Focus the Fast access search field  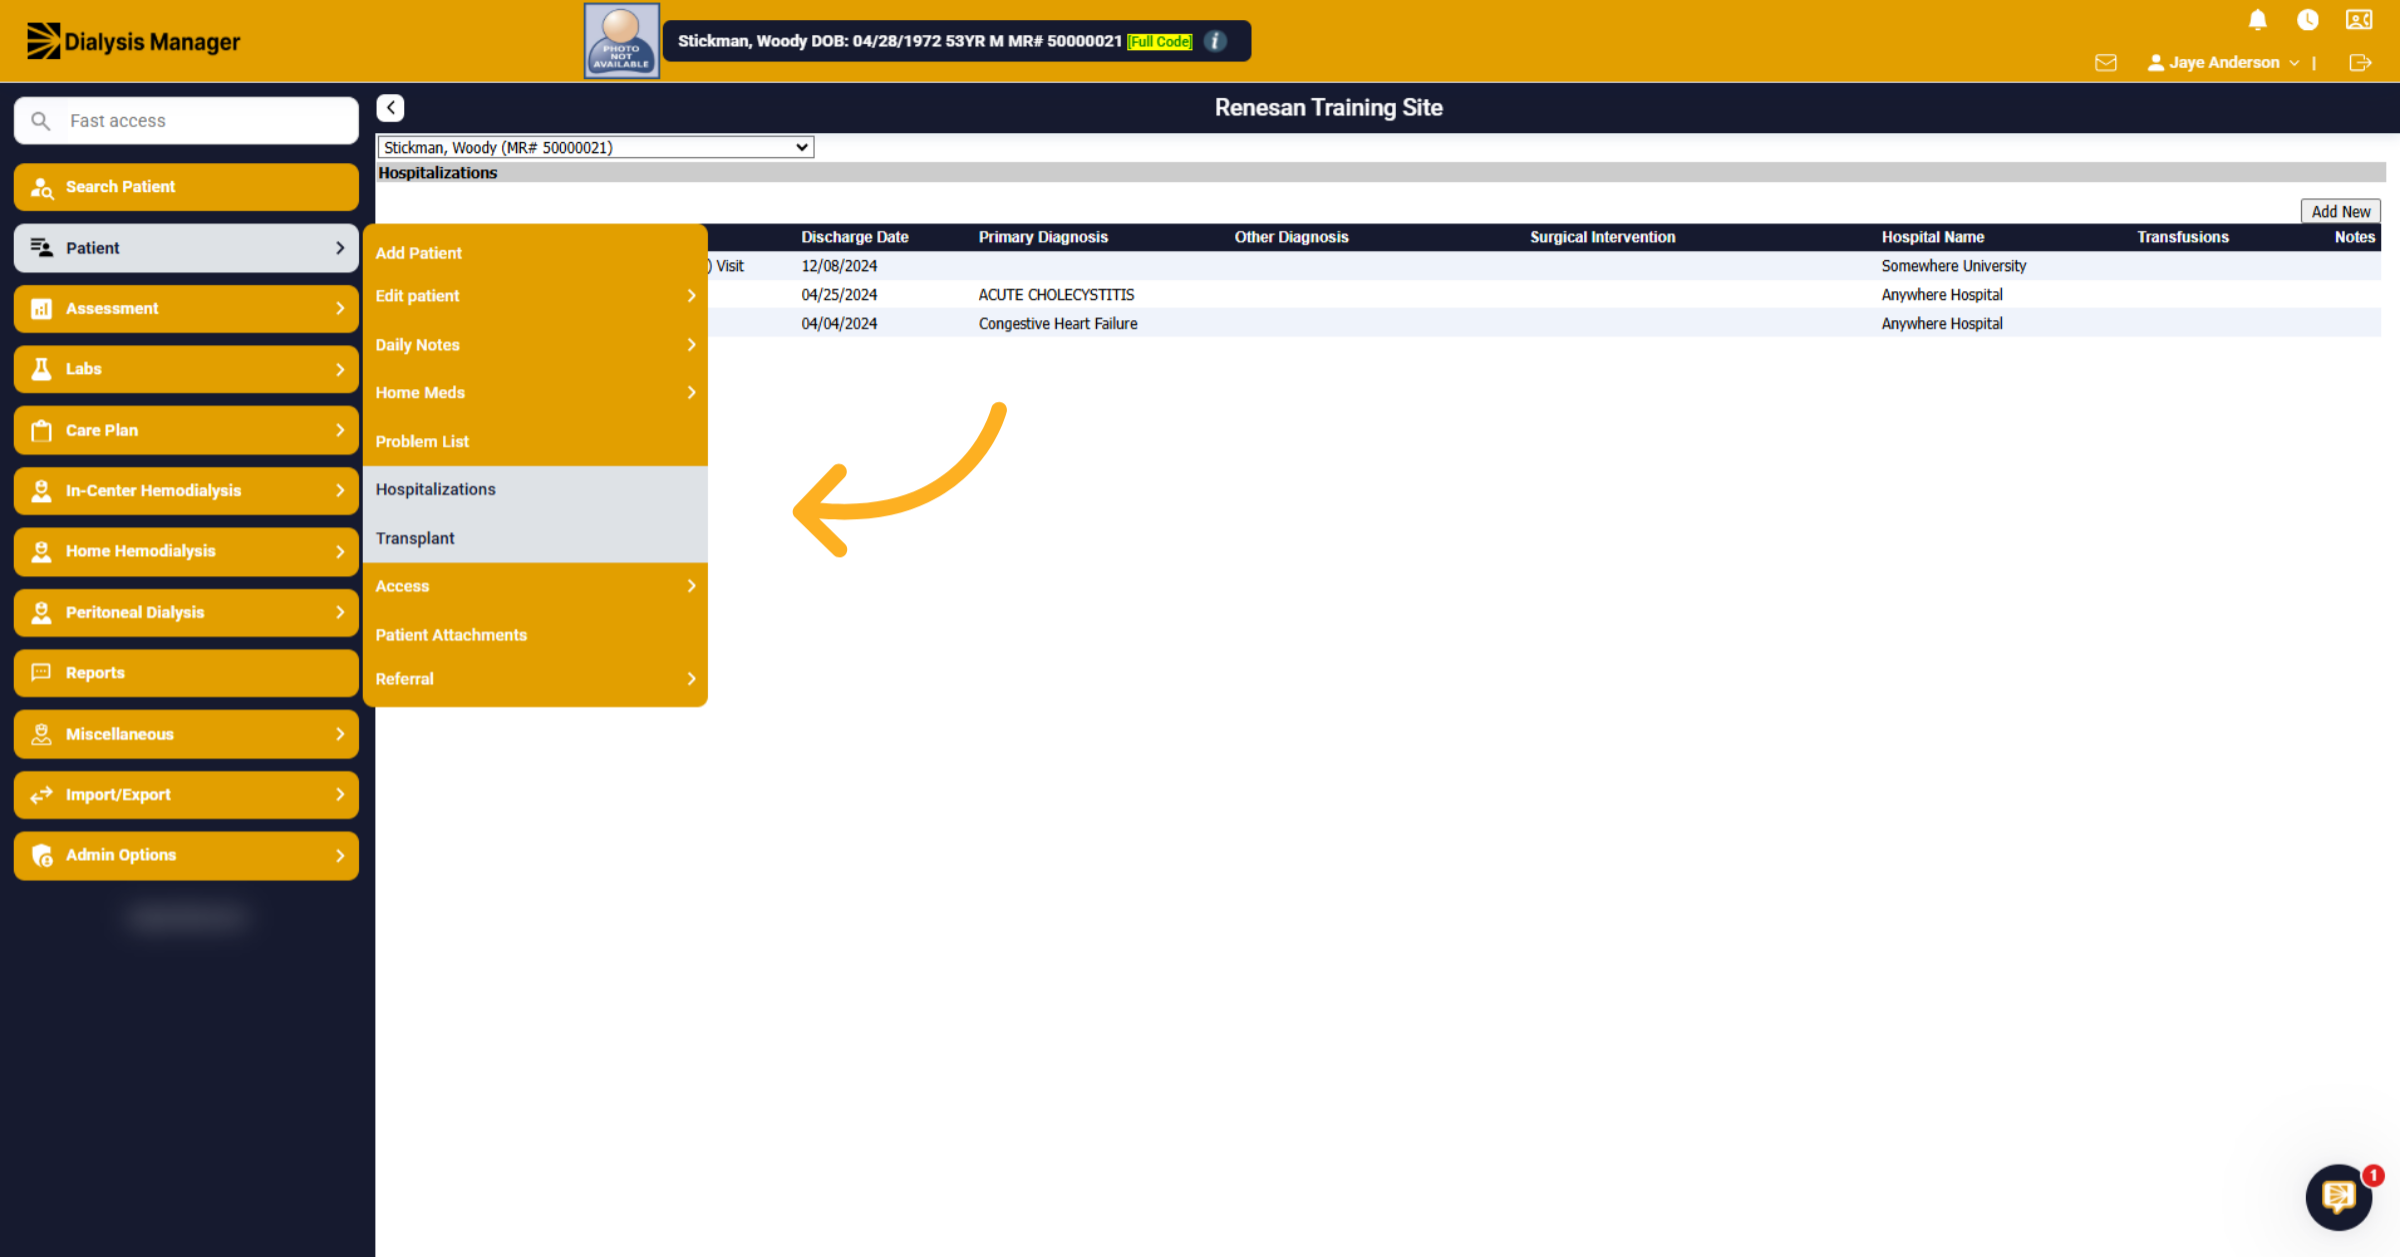click(x=186, y=121)
